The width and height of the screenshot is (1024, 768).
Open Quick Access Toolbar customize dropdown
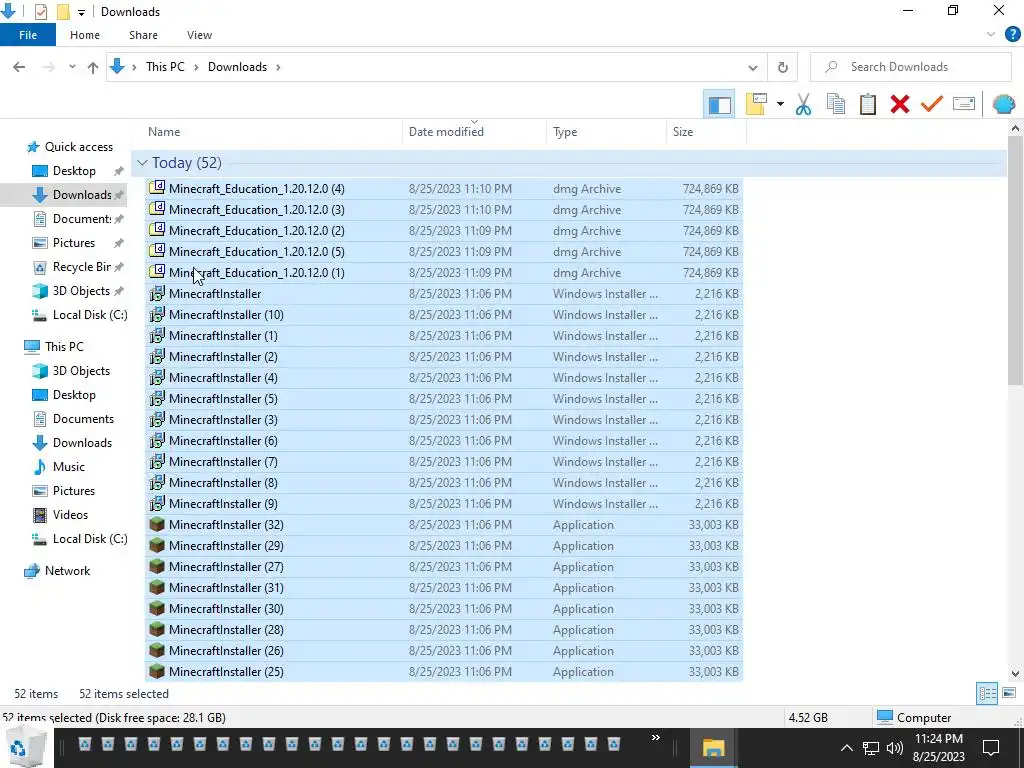(x=81, y=12)
